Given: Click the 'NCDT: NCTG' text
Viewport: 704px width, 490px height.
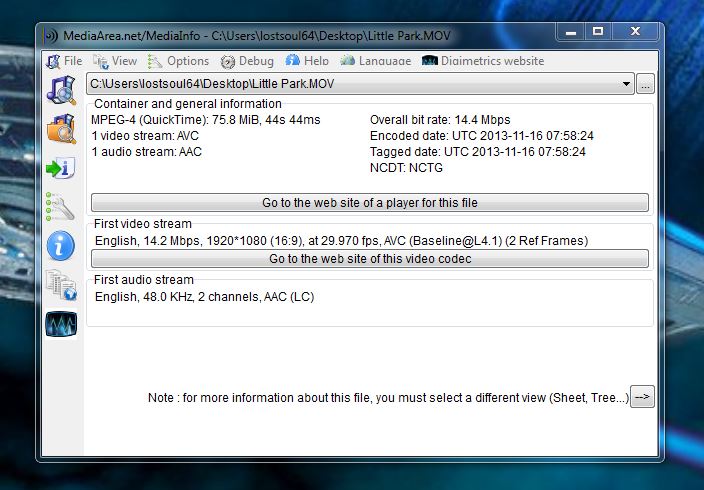Looking at the screenshot, I should point(406,168).
